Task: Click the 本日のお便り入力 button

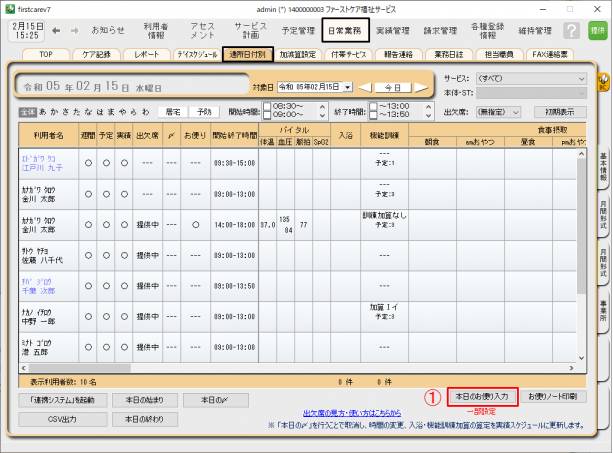Action: coord(482,397)
